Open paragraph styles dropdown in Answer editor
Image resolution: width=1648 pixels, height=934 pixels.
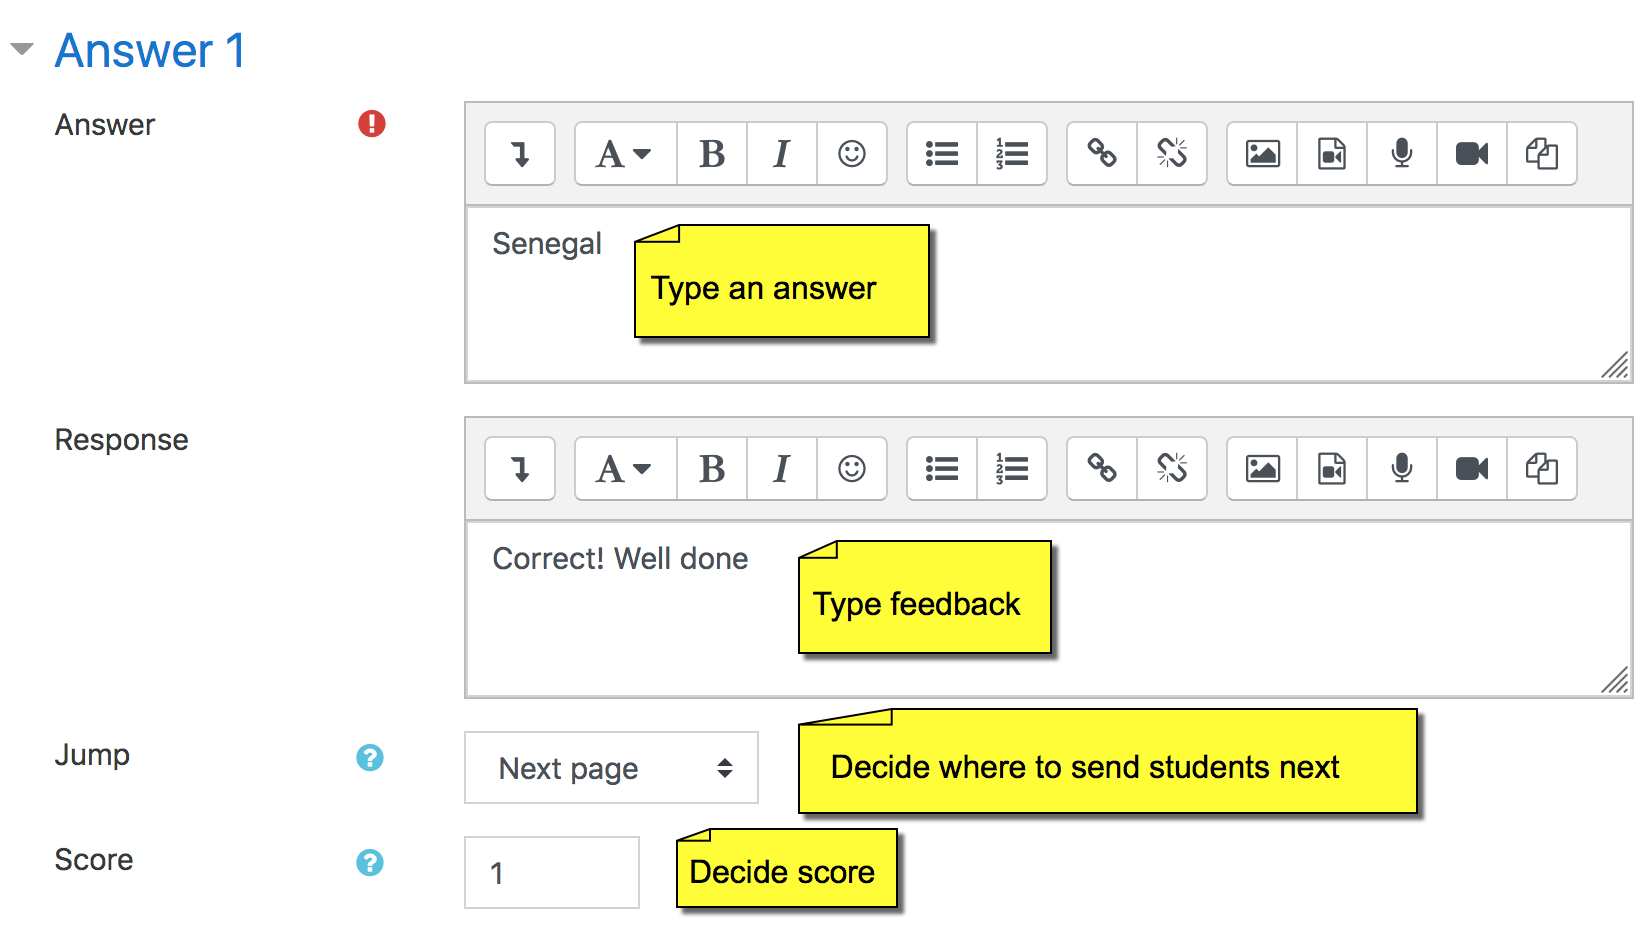pyautogui.click(x=625, y=154)
